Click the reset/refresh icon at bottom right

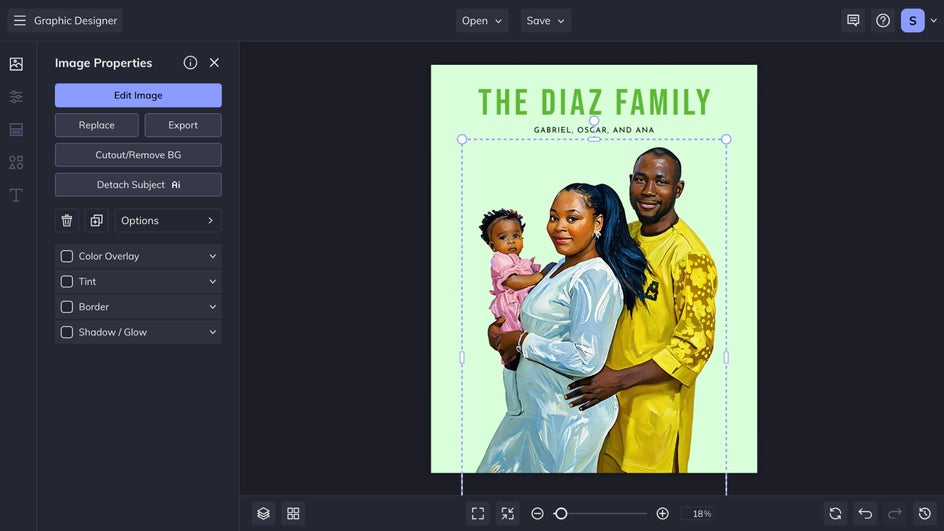pyautogui.click(x=835, y=514)
